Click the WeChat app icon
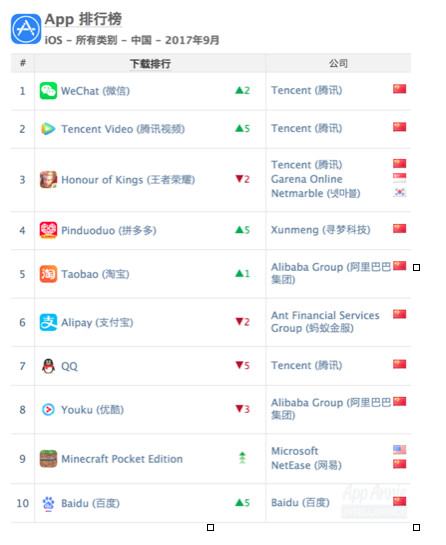The image size is (446, 545). (x=48, y=91)
